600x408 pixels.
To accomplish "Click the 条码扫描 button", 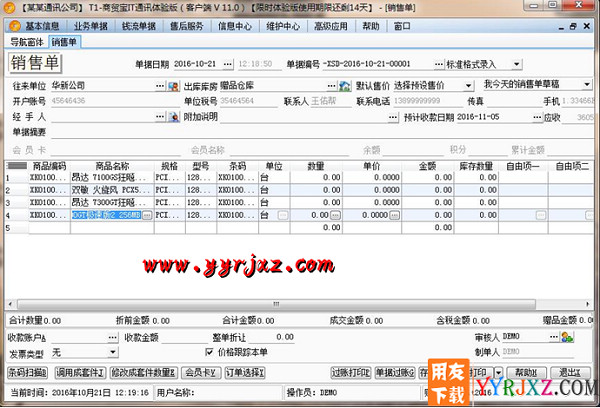I will pos(28,372).
